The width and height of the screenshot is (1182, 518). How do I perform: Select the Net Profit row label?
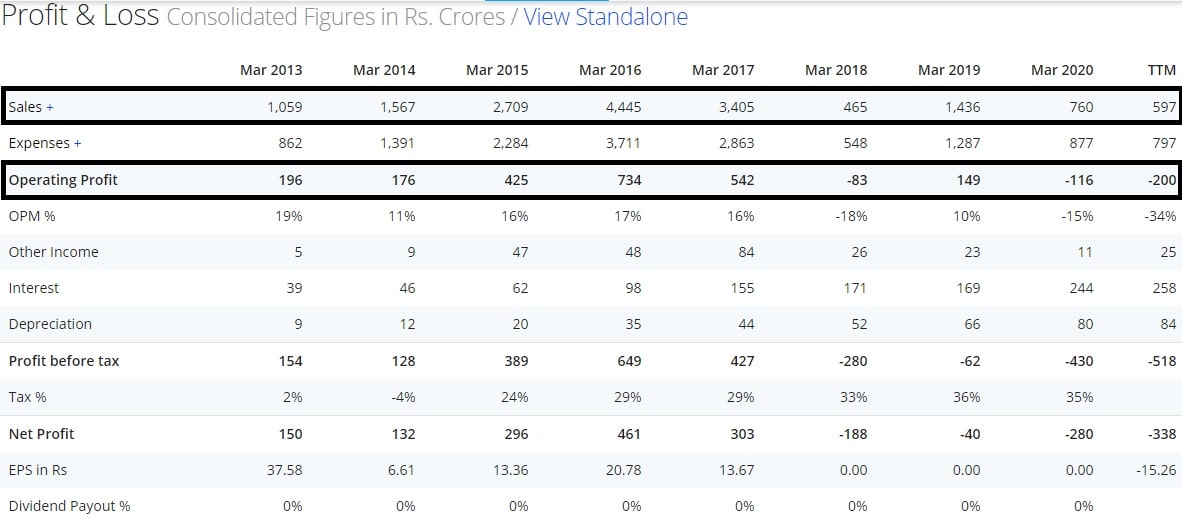click(x=42, y=434)
